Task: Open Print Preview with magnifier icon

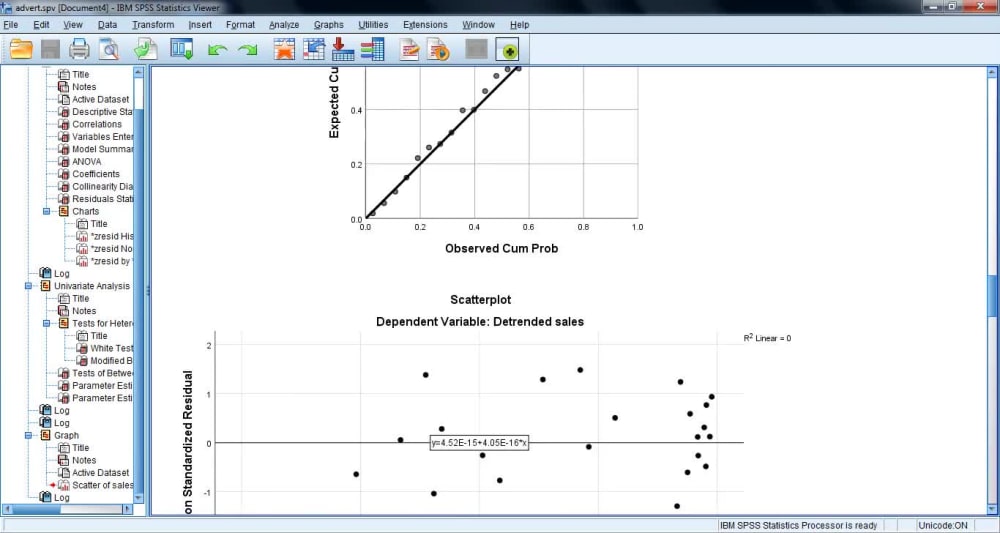Action: 109,49
